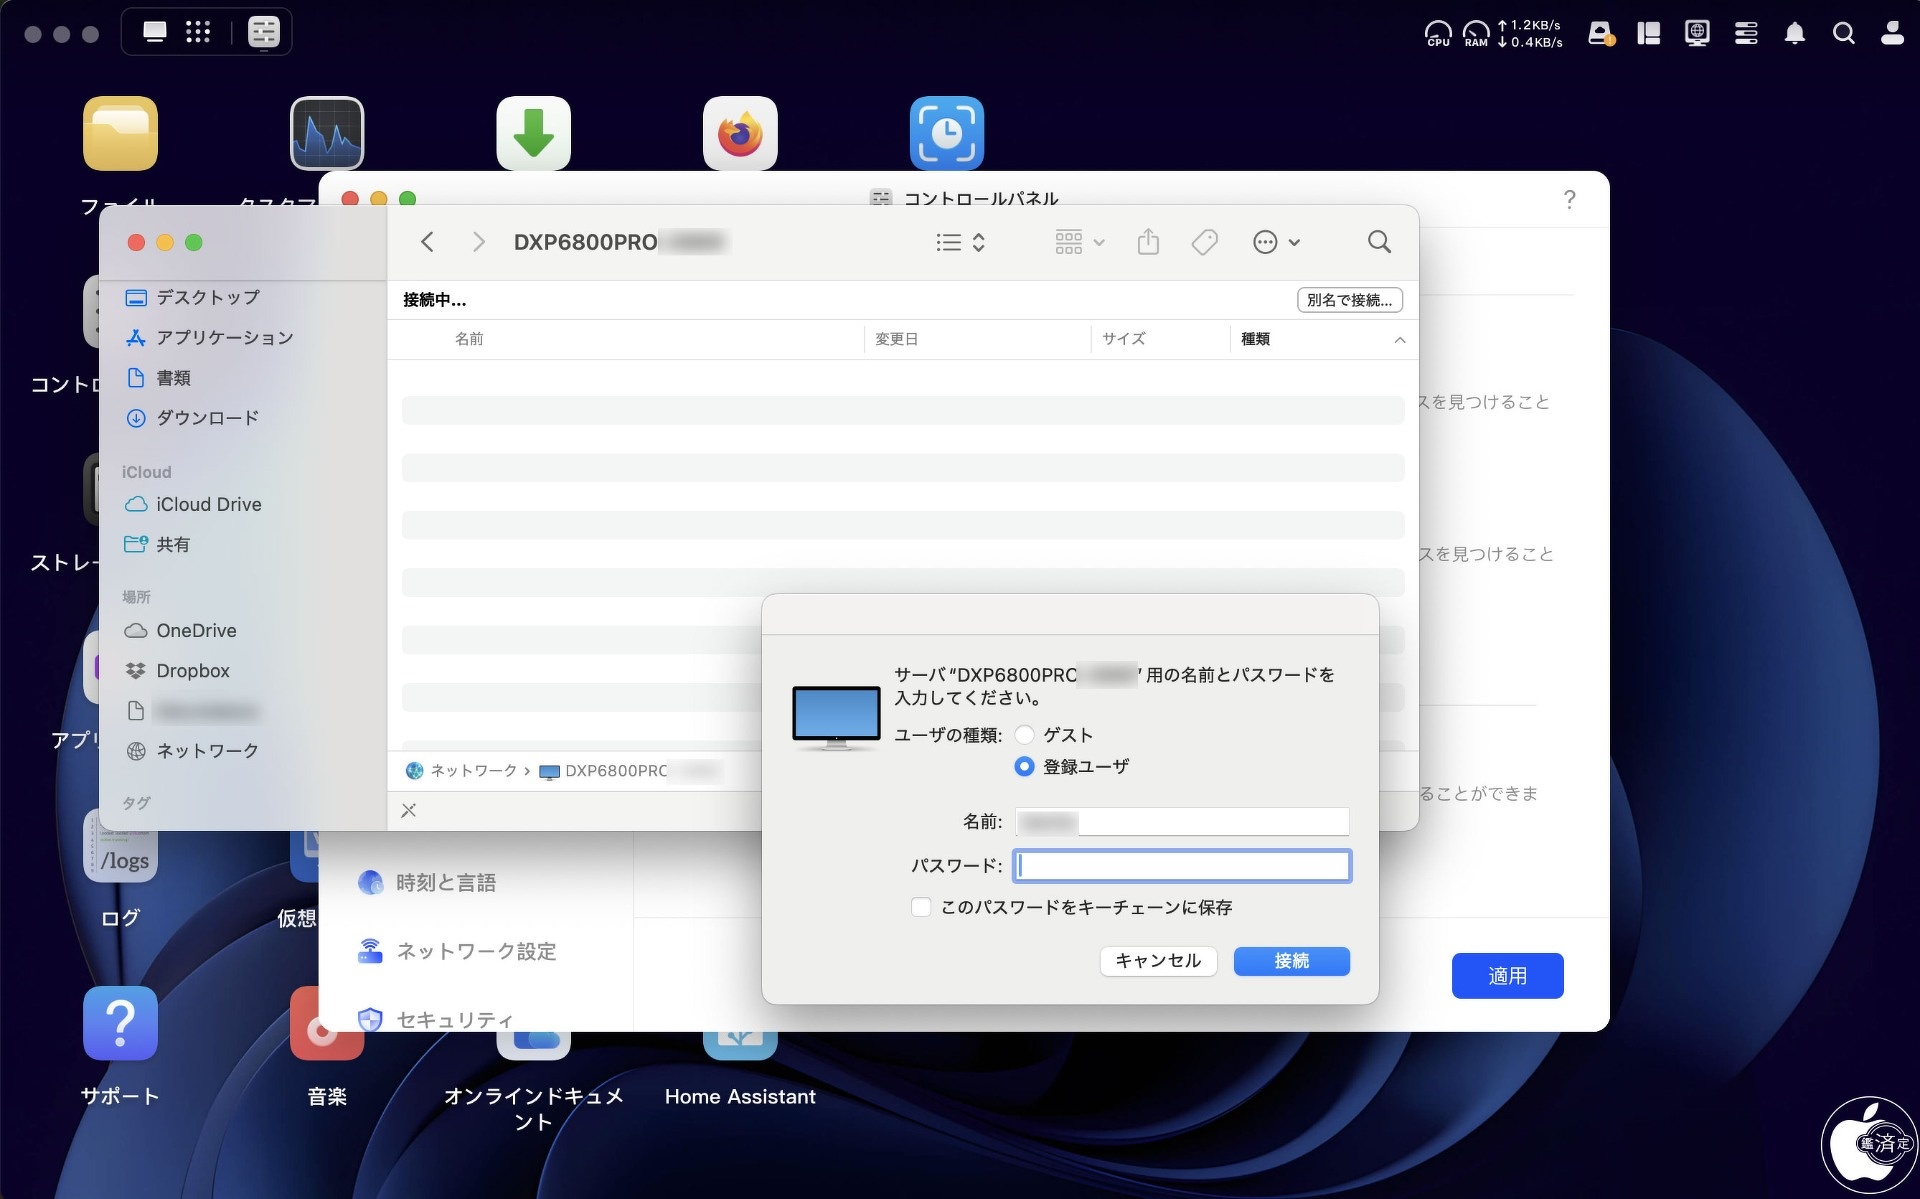Open the more actions ellipsis dropdown
This screenshot has width=1920, height=1199.
tap(1276, 242)
